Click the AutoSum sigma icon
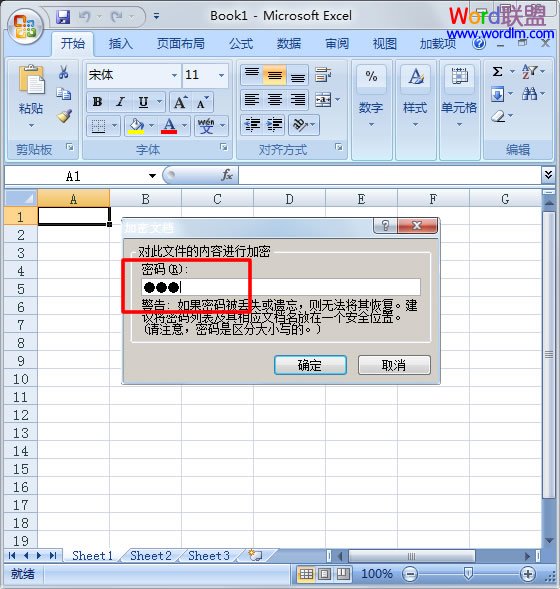 click(497, 71)
